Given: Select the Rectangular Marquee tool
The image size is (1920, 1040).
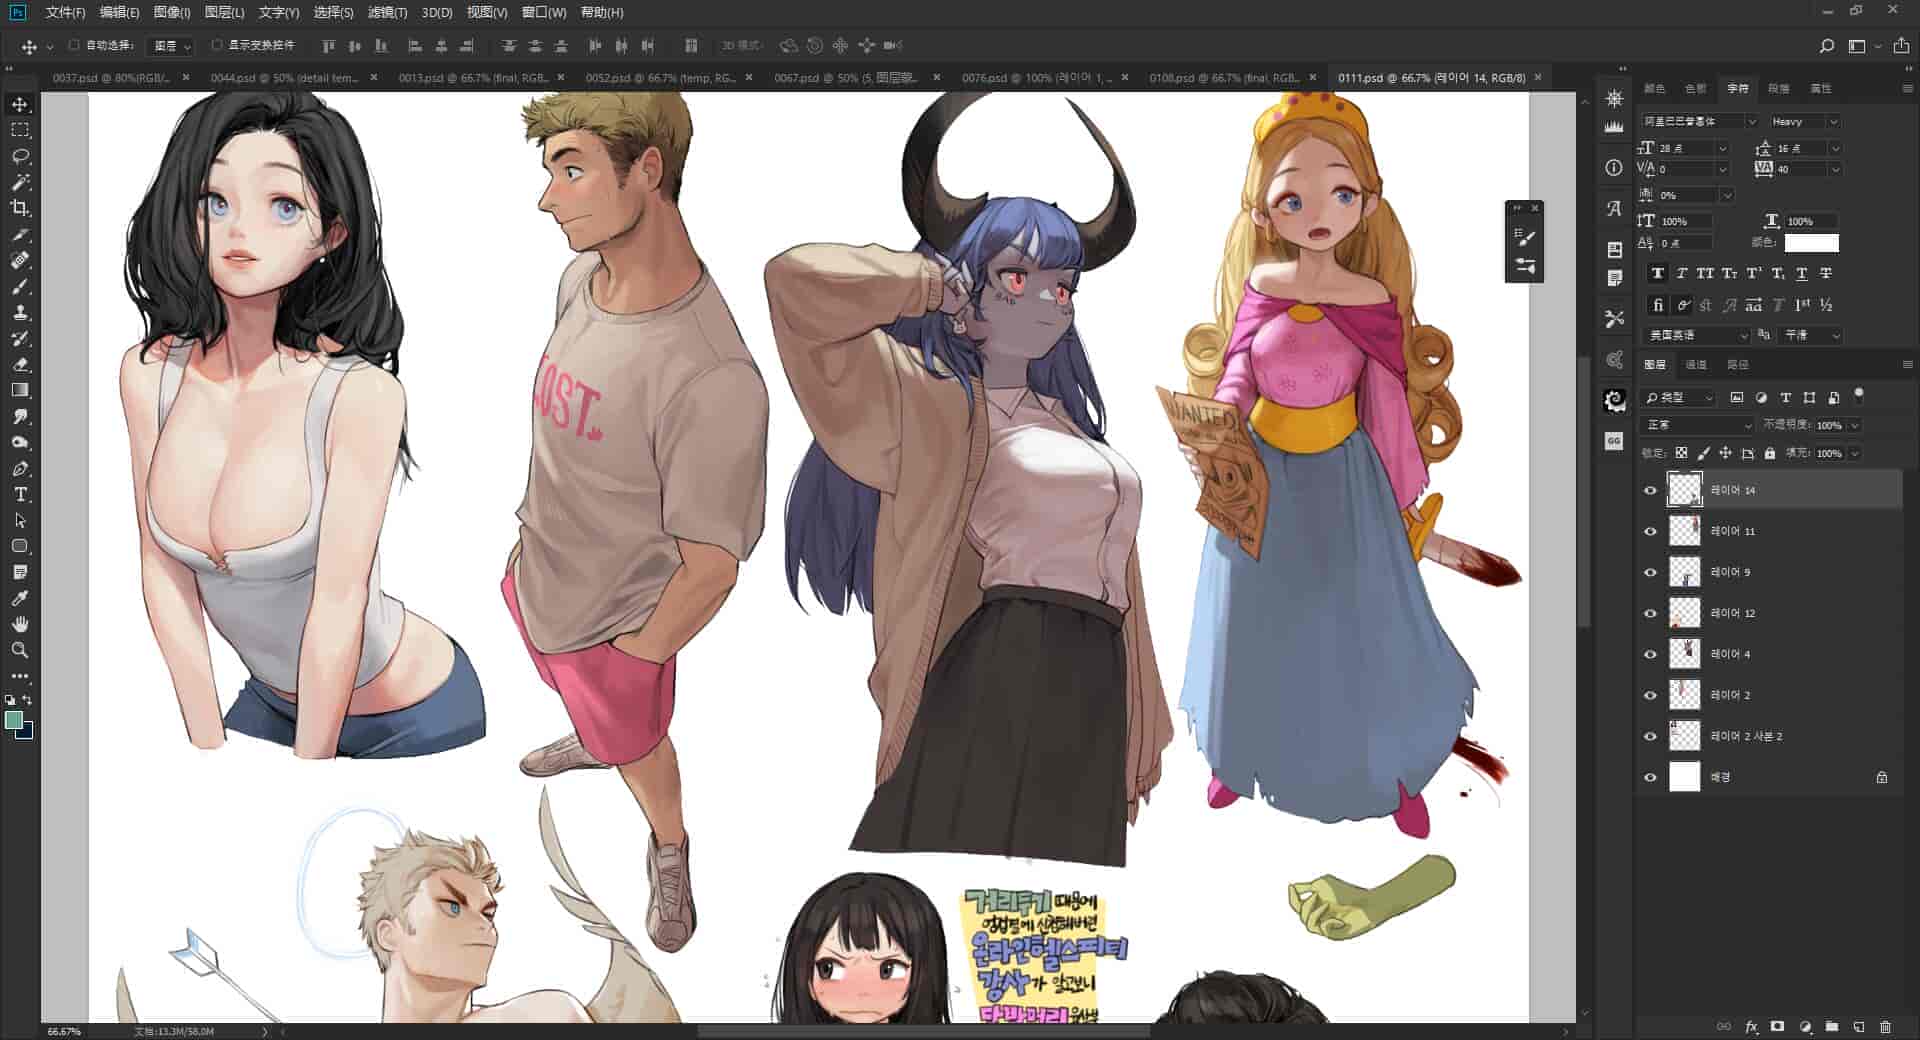Looking at the screenshot, I should pos(20,130).
